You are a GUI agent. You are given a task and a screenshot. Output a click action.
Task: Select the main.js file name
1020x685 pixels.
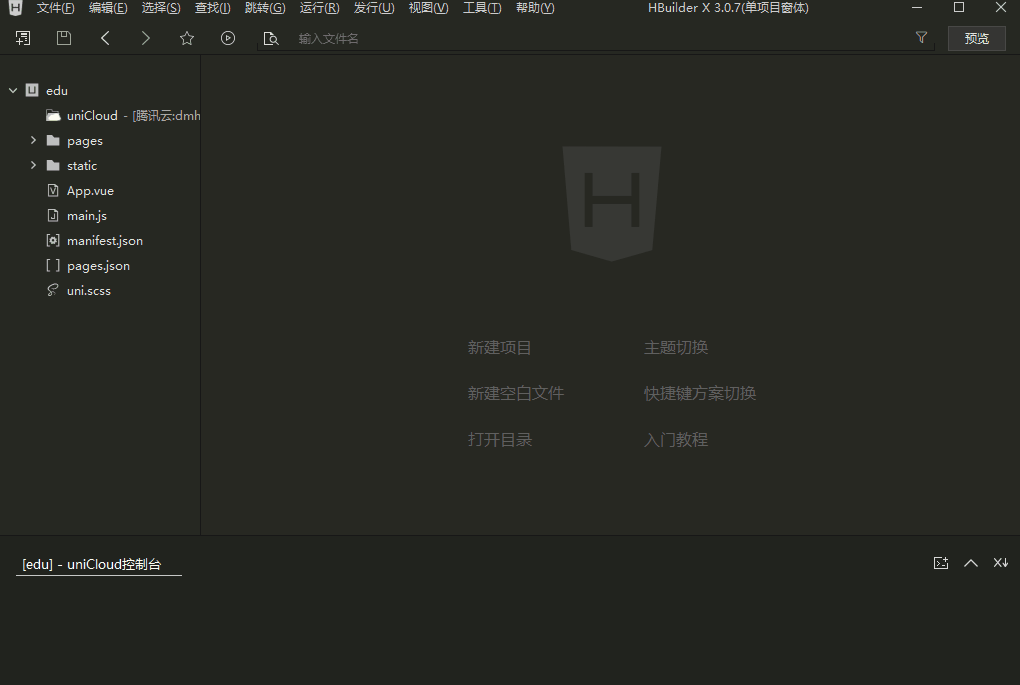(87, 215)
